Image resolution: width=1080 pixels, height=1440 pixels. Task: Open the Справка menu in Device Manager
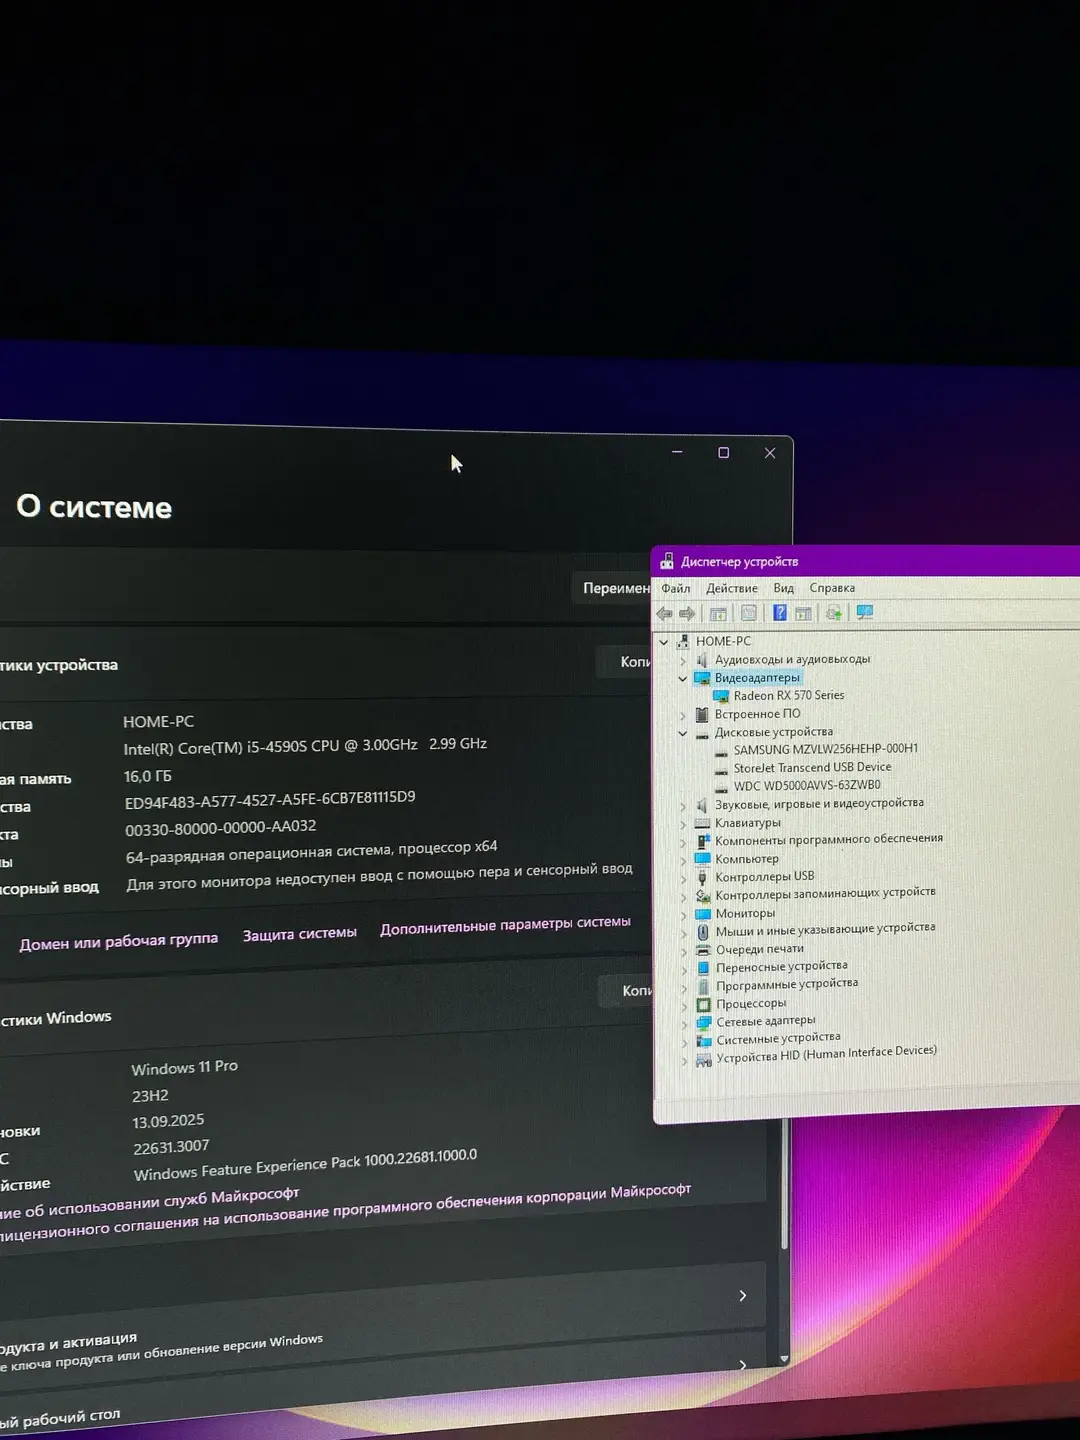832,588
